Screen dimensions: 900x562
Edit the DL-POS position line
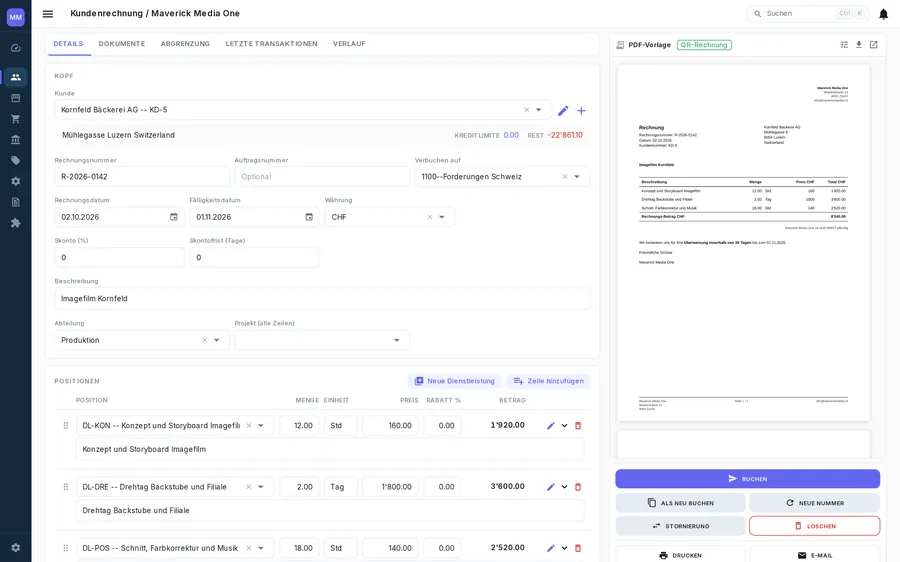(551, 548)
